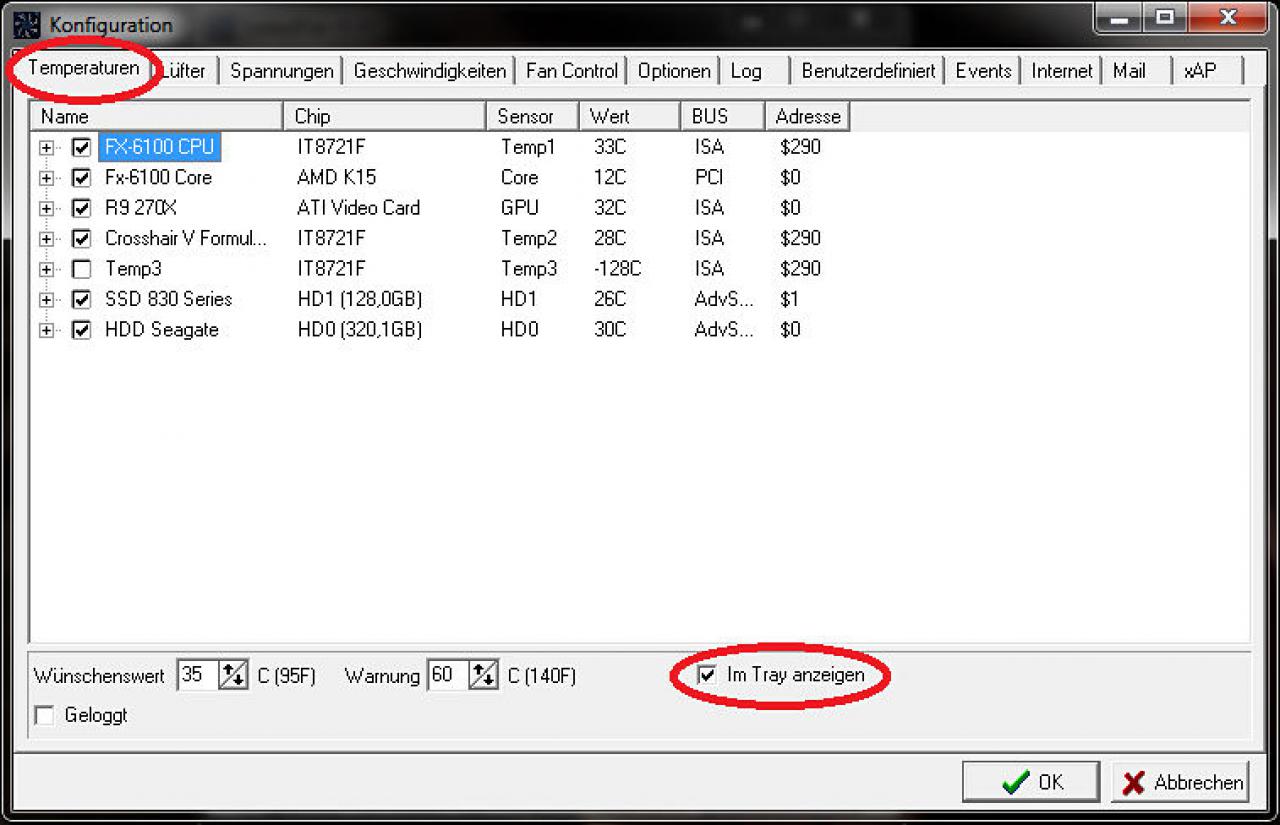Viewport: 1280px width, 825px height.
Task: Select the SSD 830 Series row name
Action: 168,299
